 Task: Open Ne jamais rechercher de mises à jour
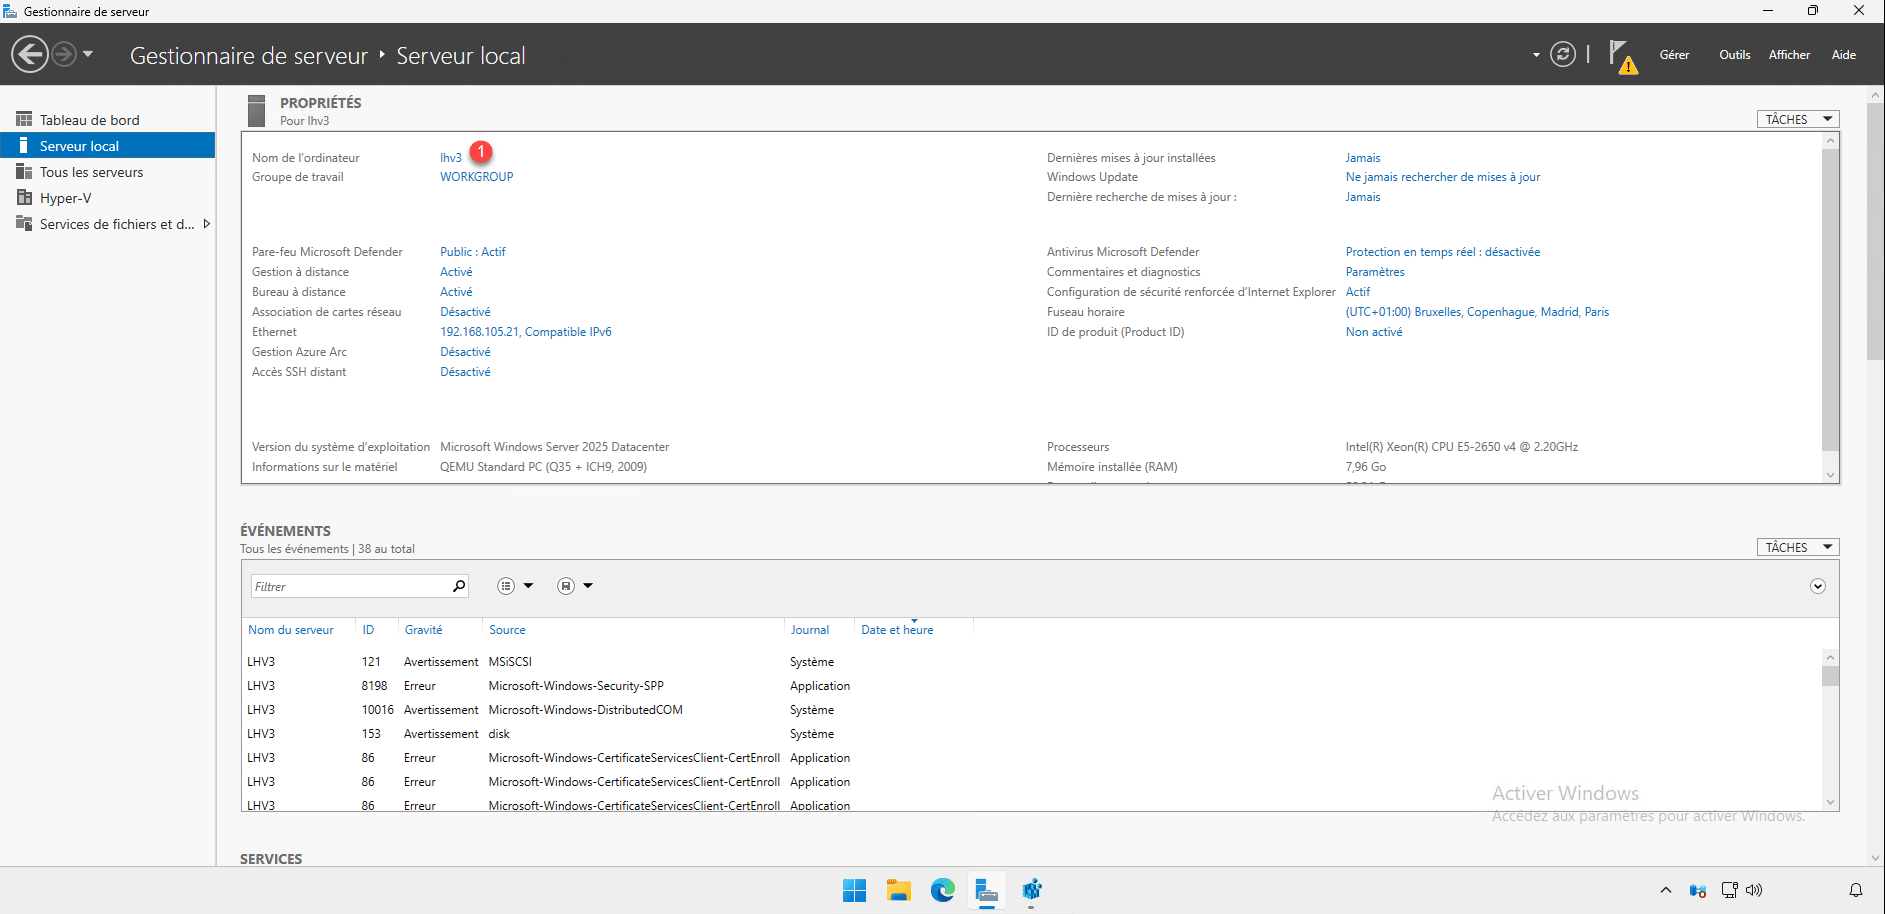point(1443,177)
